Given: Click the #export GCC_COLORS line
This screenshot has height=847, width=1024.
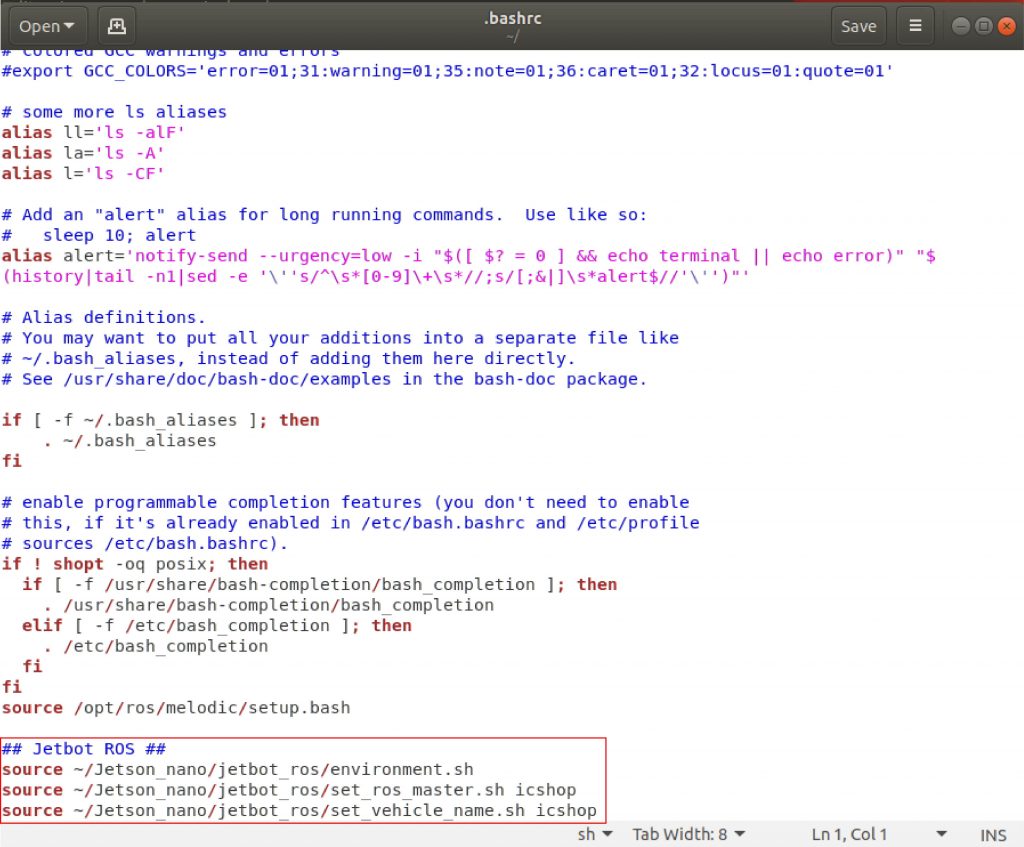Looking at the screenshot, I should pyautogui.click(x=447, y=71).
